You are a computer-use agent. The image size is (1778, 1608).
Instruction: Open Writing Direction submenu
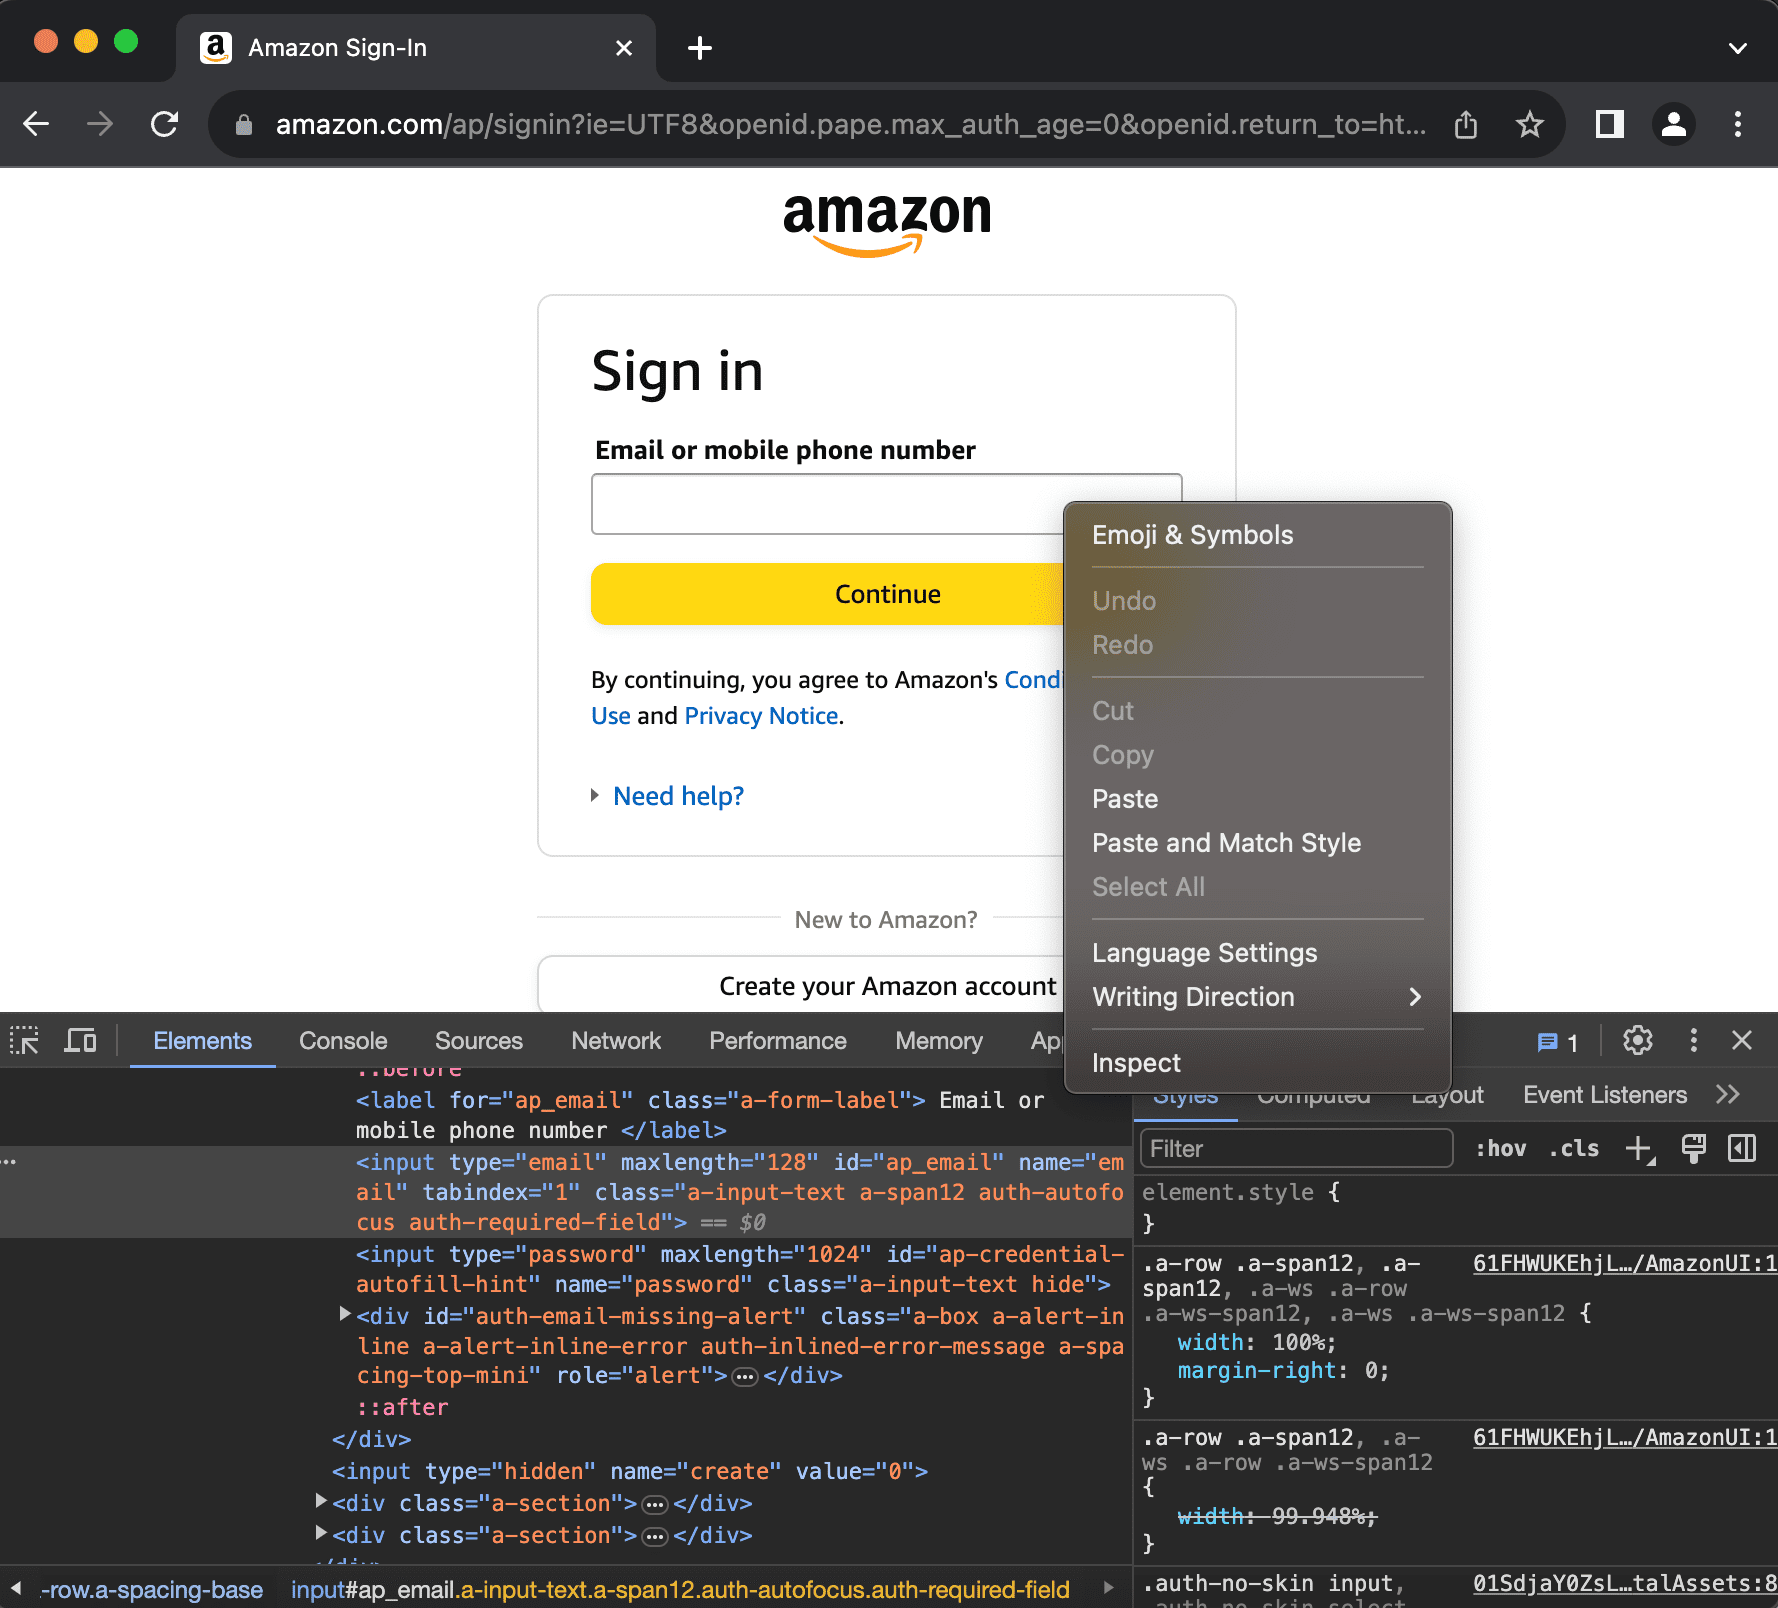coord(1258,997)
